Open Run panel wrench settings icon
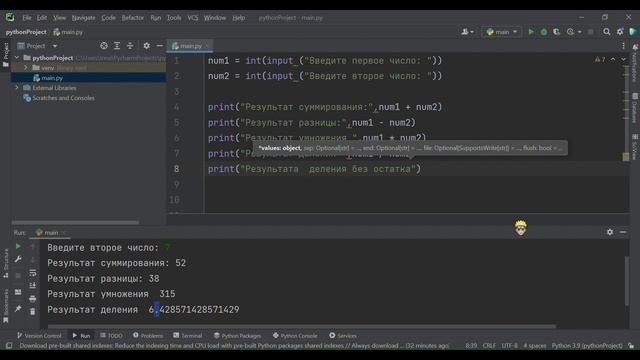Viewport: 640px width, 360px height. click(x=18, y=259)
